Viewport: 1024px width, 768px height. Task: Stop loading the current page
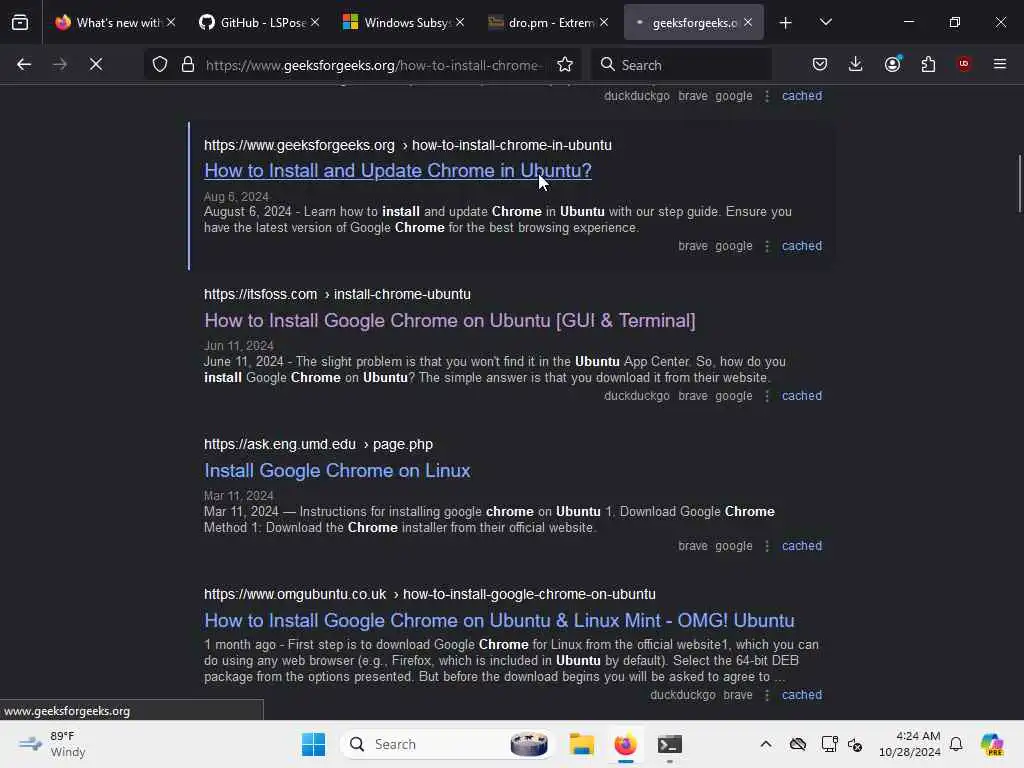click(96, 64)
